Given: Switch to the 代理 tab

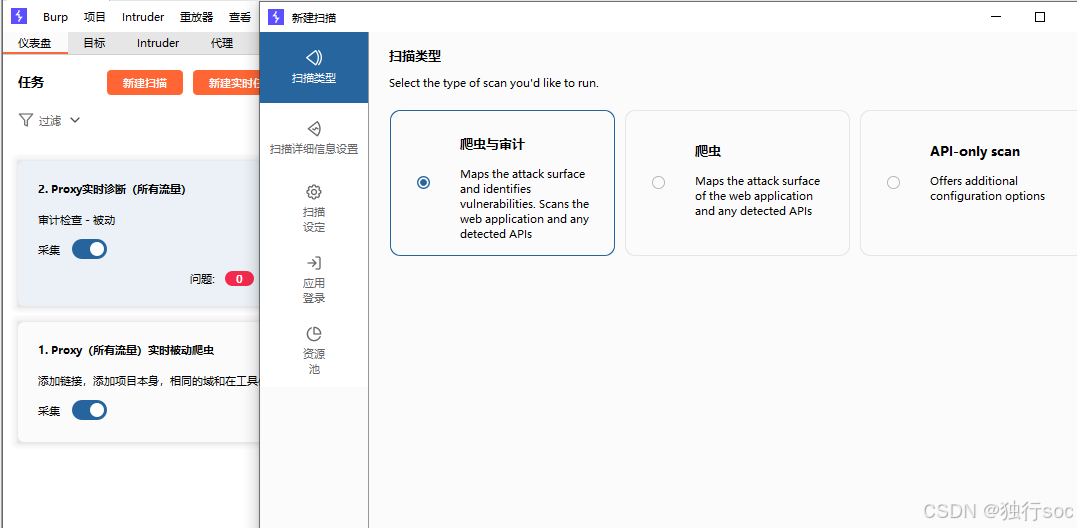Looking at the screenshot, I should coord(222,43).
